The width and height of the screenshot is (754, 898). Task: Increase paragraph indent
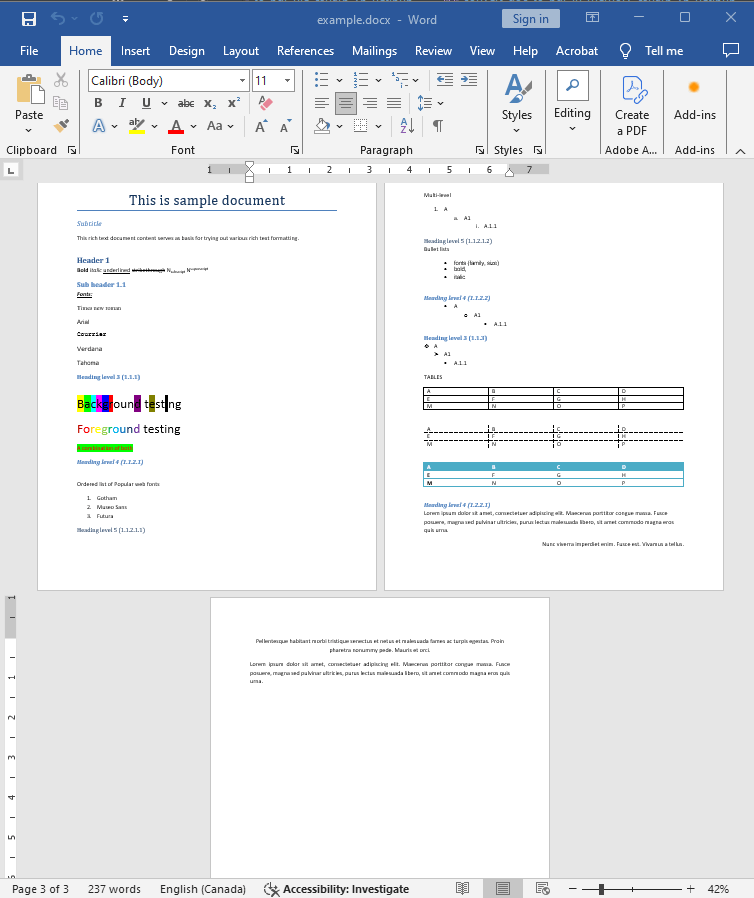(469, 80)
